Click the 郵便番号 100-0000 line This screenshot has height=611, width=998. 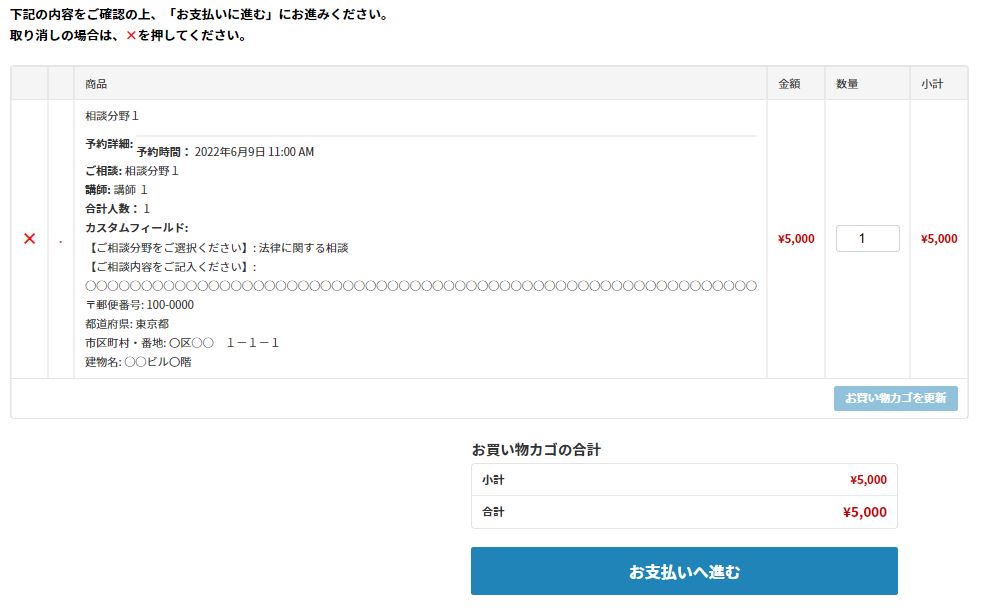click(140, 305)
